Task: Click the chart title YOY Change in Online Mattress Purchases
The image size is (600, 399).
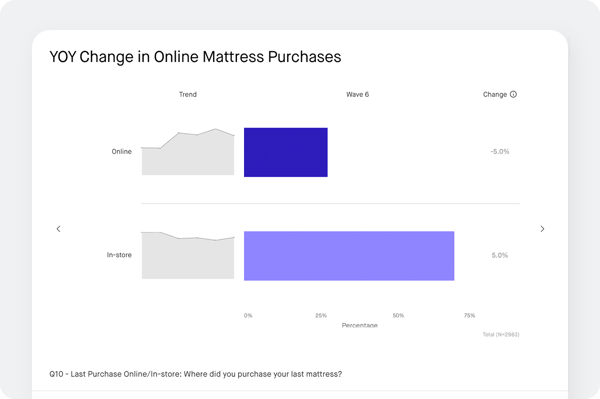Action: (x=195, y=57)
